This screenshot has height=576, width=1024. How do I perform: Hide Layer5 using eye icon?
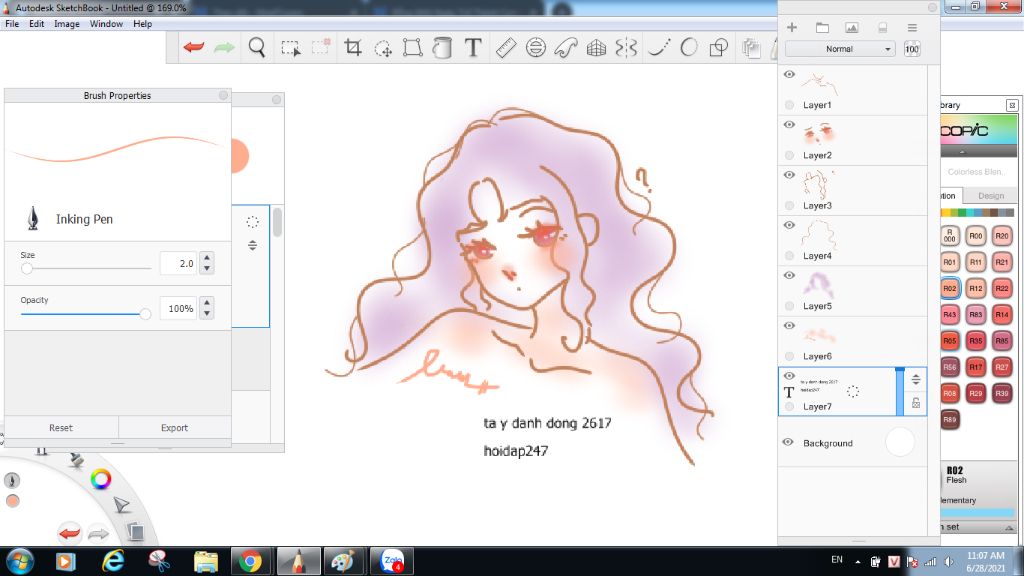pos(789,276)
